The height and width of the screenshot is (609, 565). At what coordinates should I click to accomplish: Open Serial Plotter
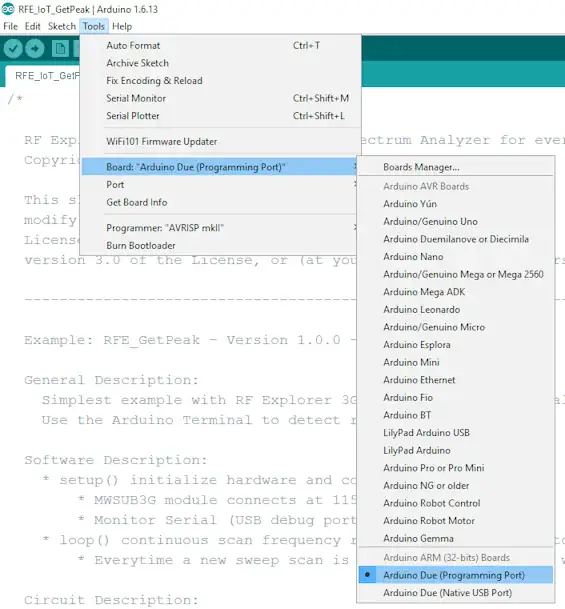(x=221, y=116)
